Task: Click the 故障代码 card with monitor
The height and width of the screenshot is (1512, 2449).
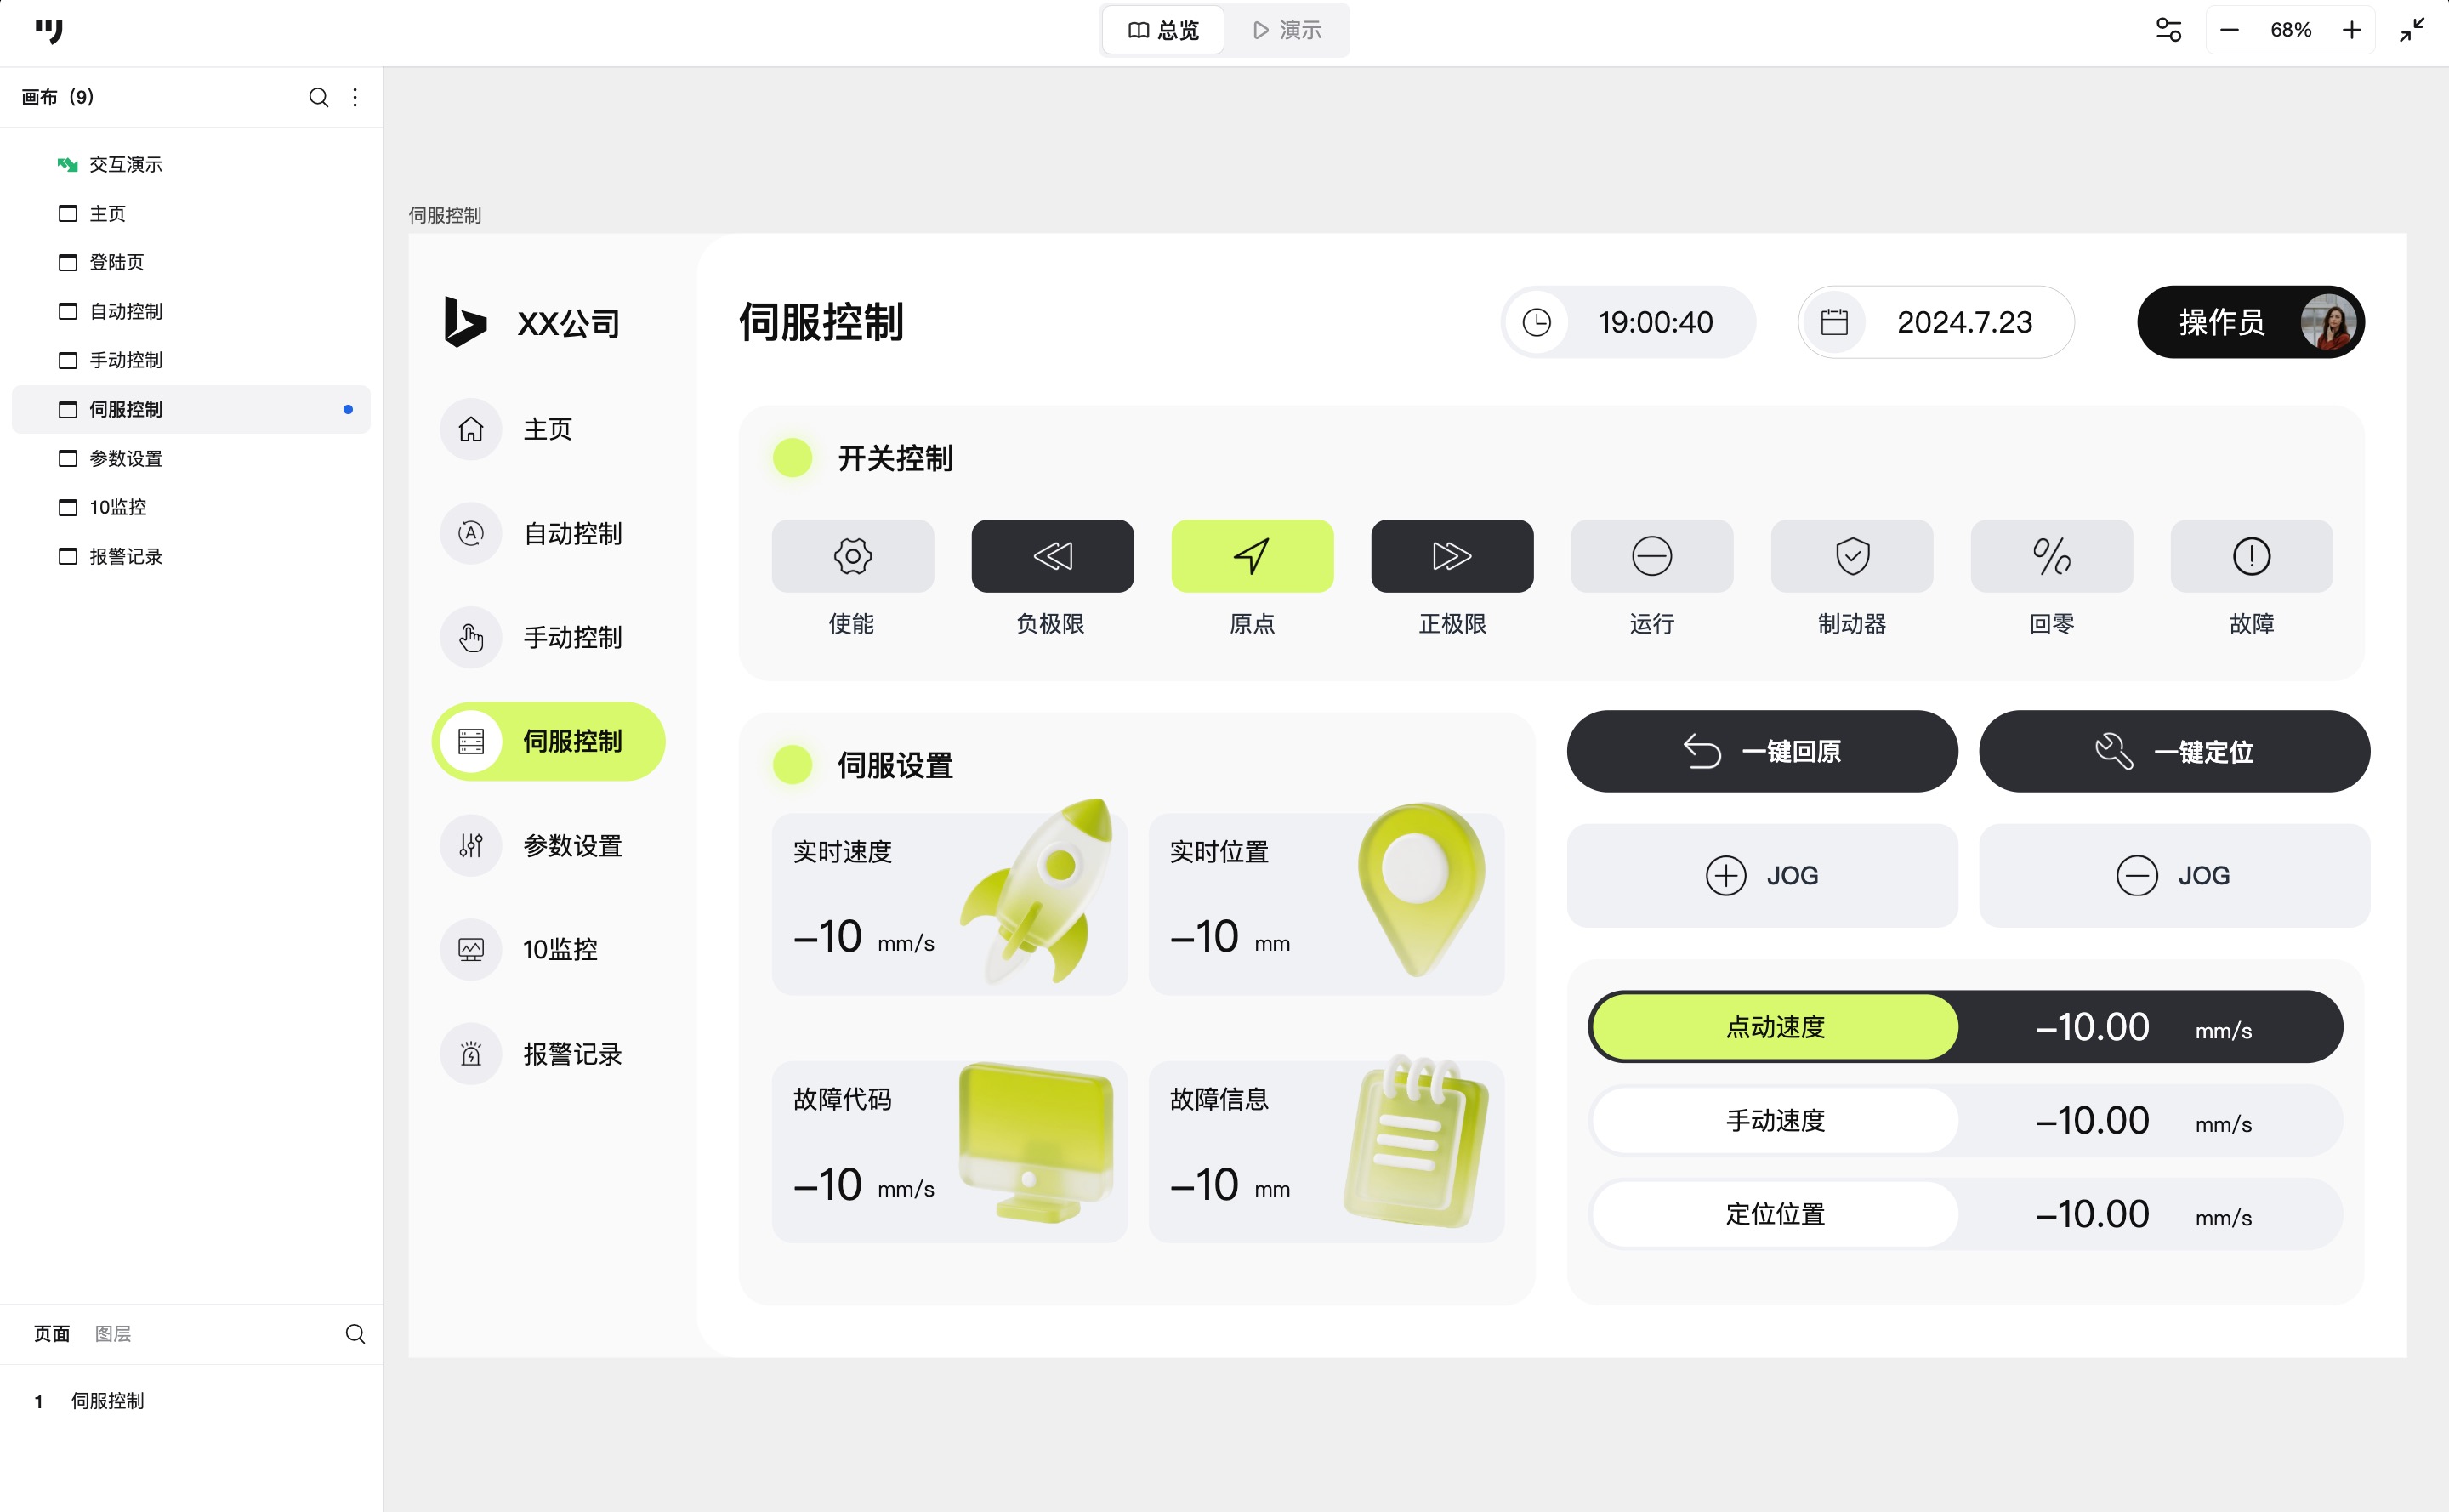Action: click(x=949, y=1151)
